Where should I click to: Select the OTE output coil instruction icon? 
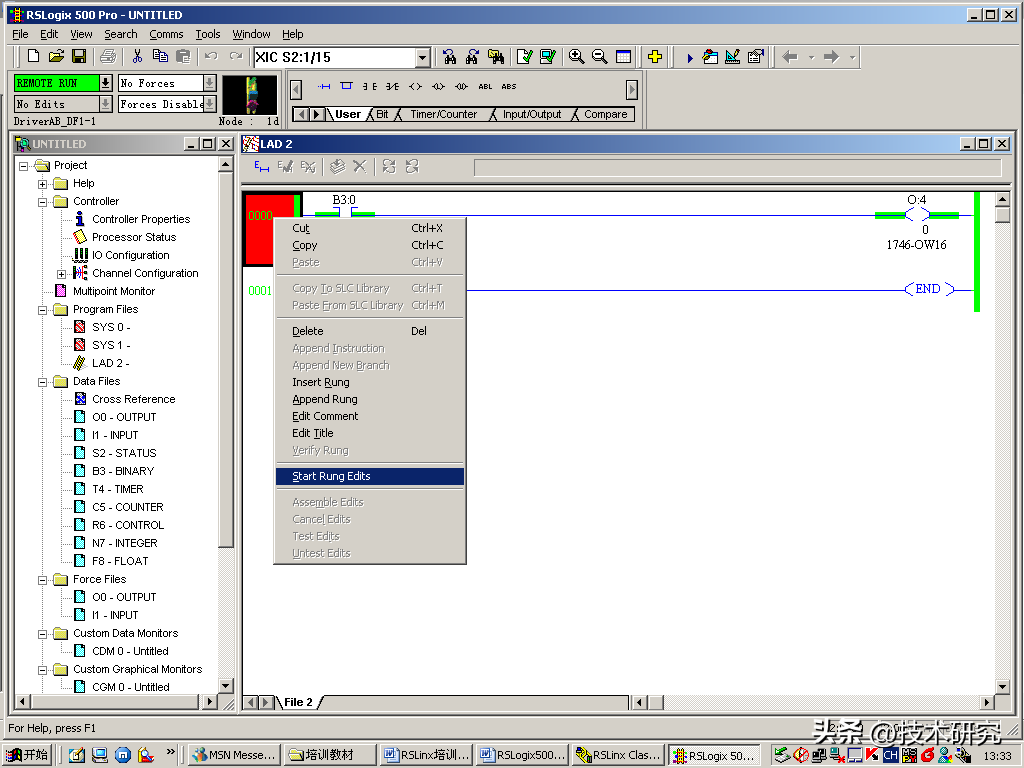click(415, 87)
